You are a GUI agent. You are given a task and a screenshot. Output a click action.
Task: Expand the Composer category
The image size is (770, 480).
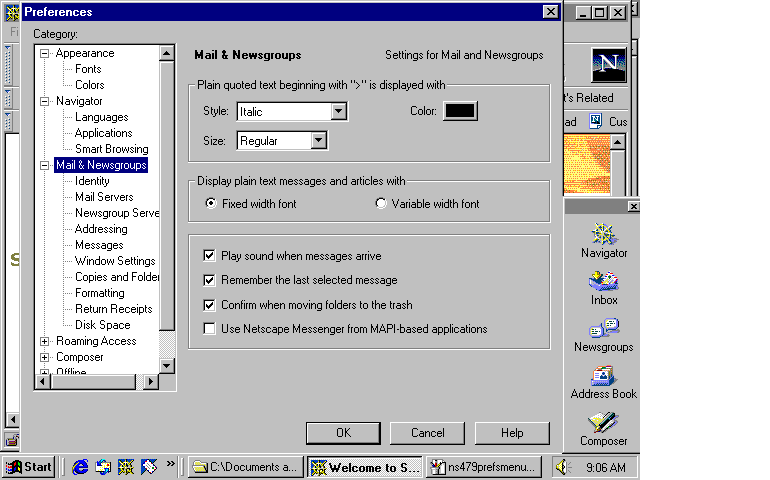[x=44, y=357]
